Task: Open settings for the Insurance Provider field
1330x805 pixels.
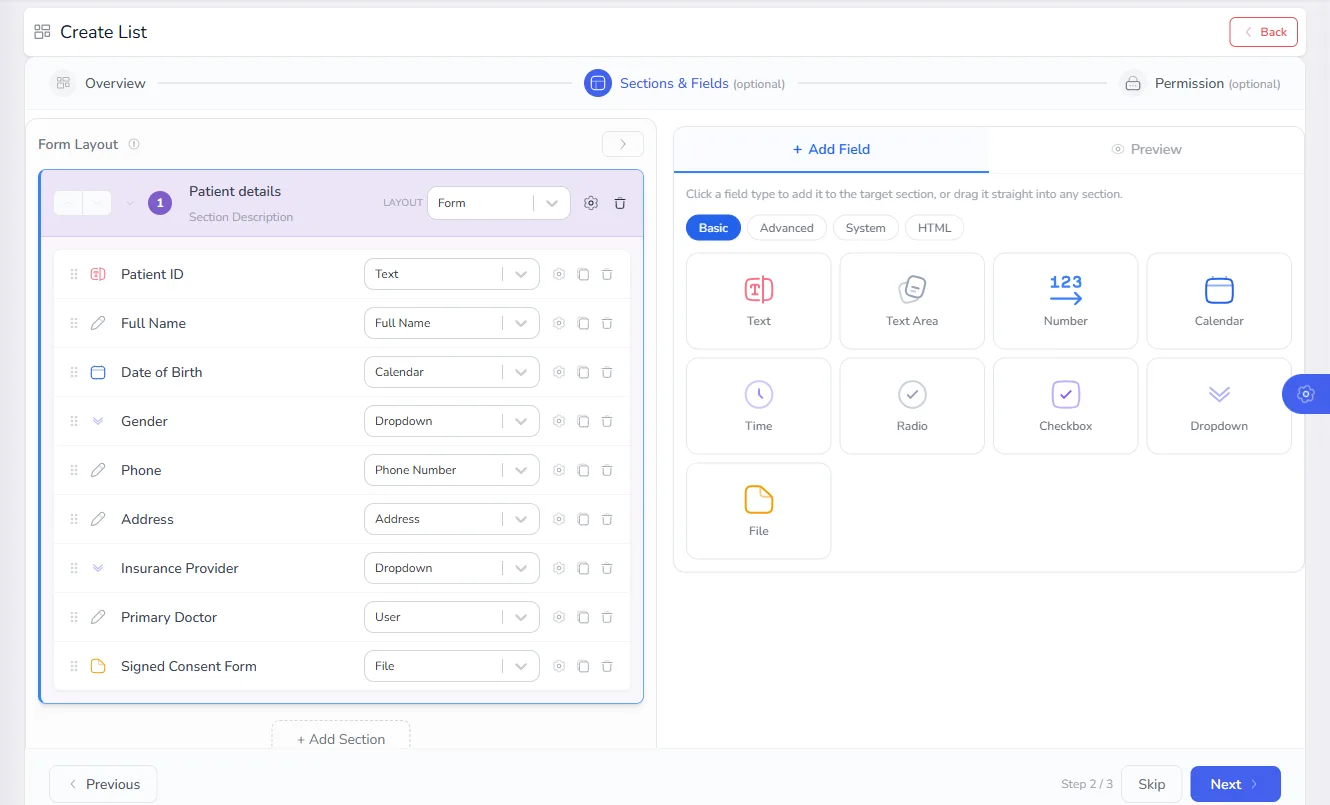Action: (x=559, y=568)
